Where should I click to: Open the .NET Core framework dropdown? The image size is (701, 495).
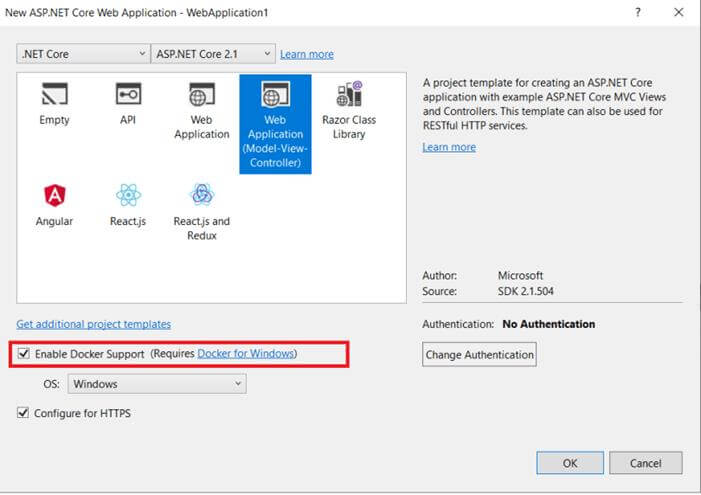[83, 54]
